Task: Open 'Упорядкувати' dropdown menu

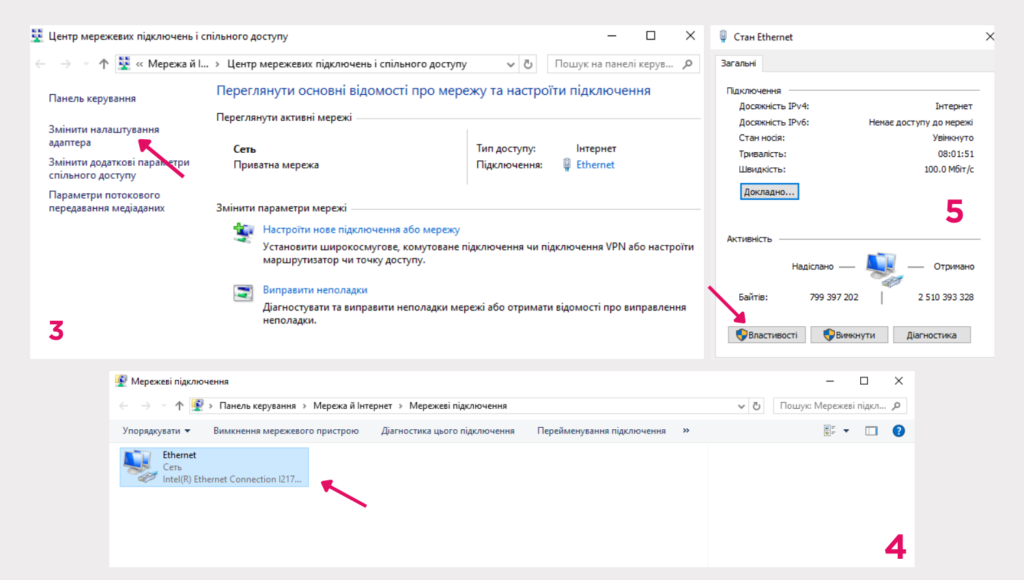Action: [156, 430]
